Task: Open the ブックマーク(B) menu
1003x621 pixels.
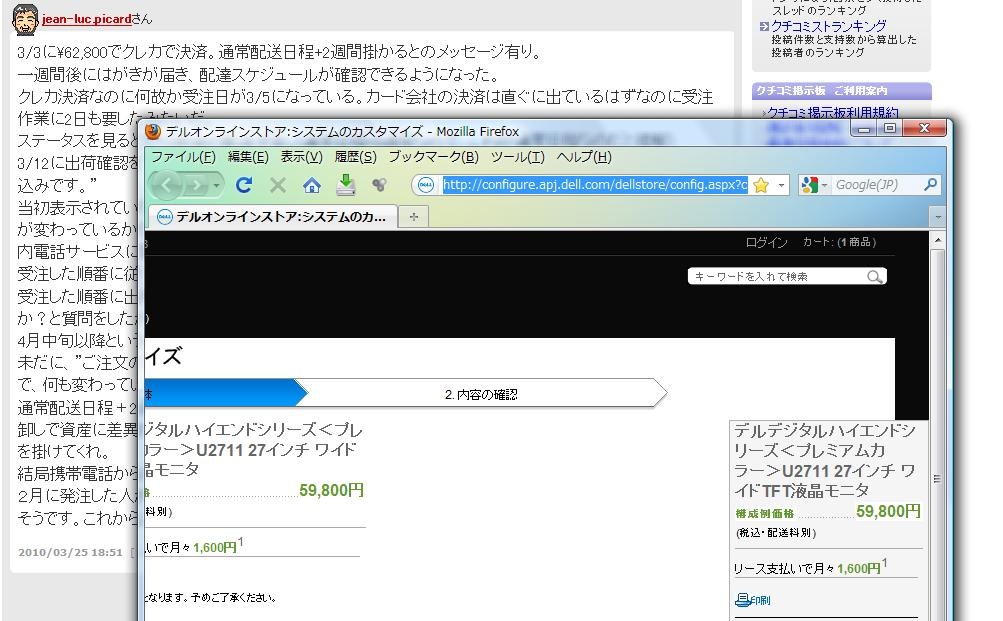Action: [433, 157]
